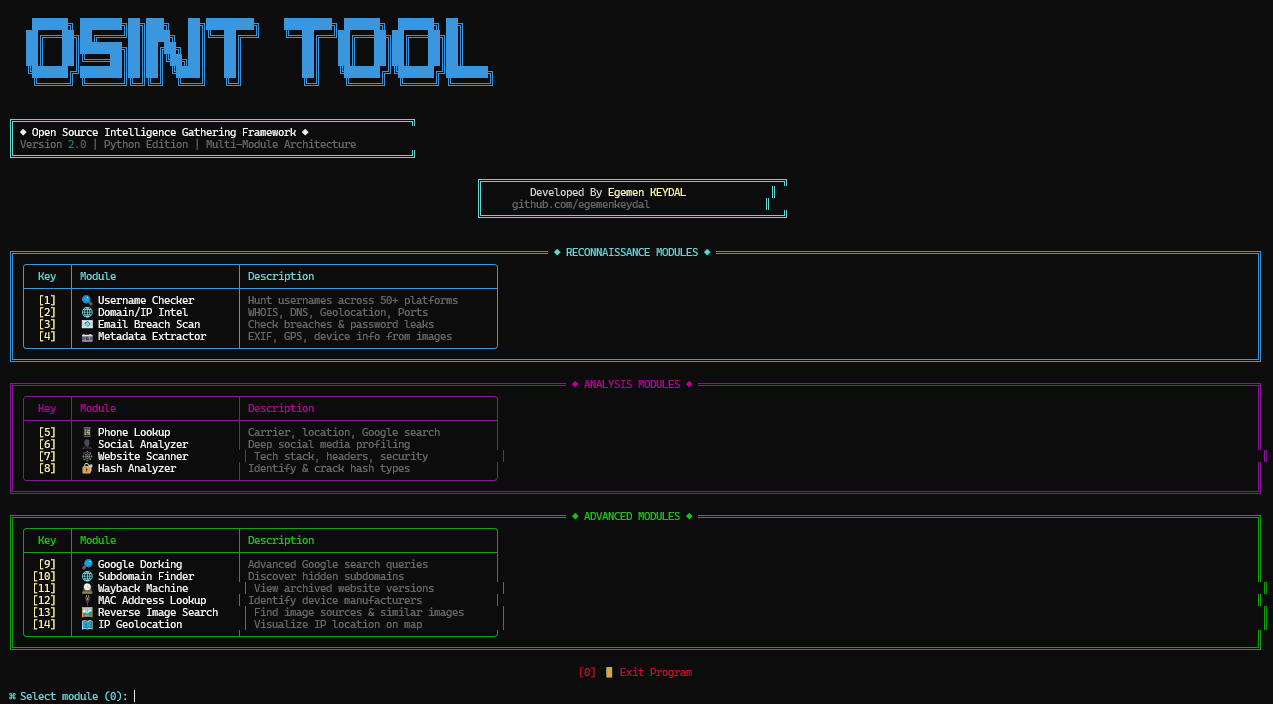
Task: Open the Social Analyzer person icon
Action: coord(87,444)
